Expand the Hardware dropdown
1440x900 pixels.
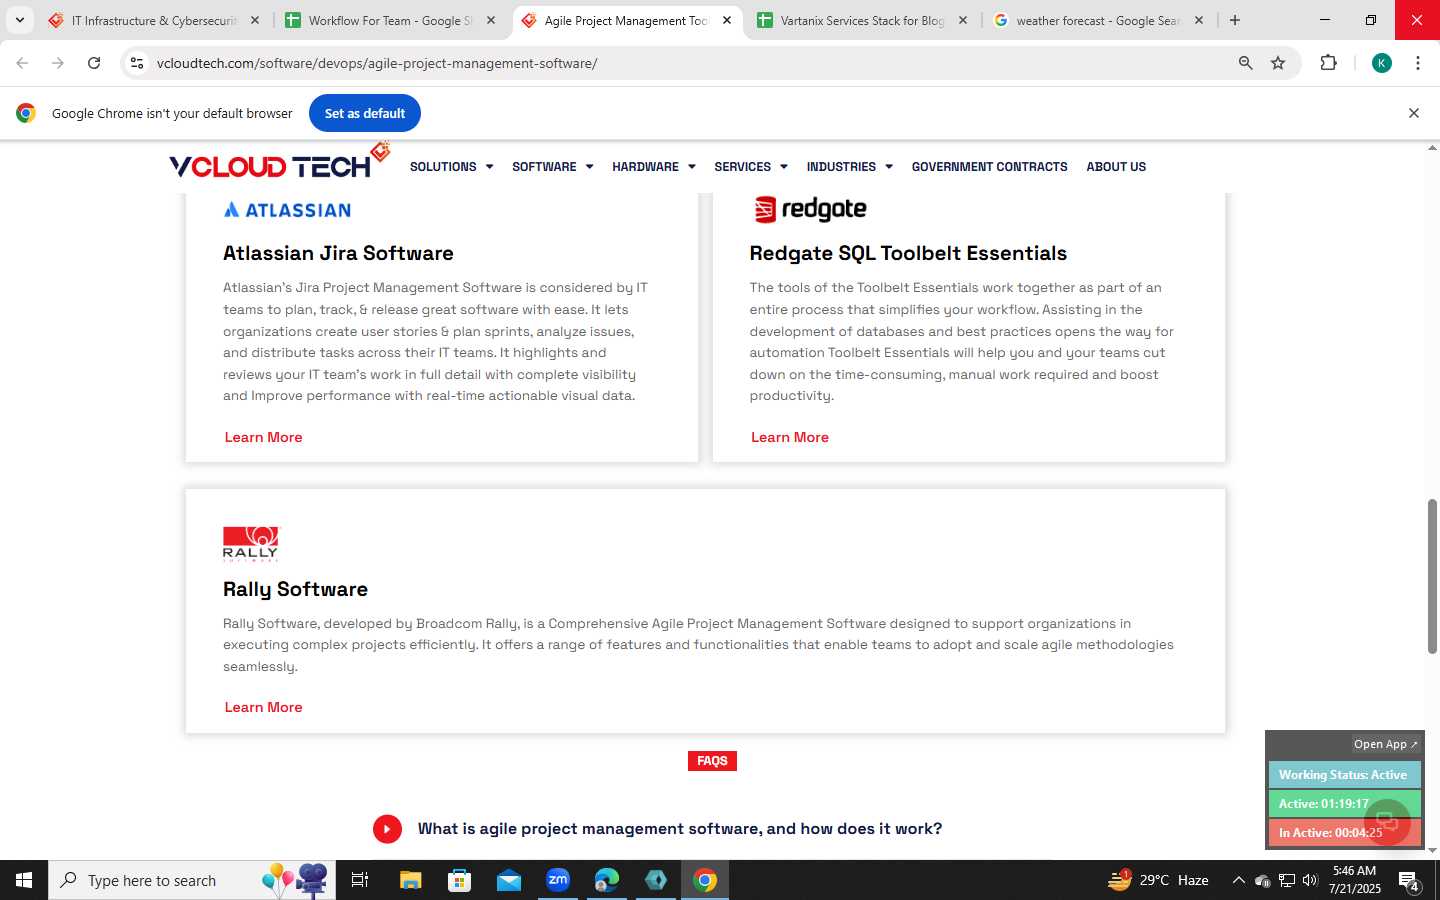point(653,167)
